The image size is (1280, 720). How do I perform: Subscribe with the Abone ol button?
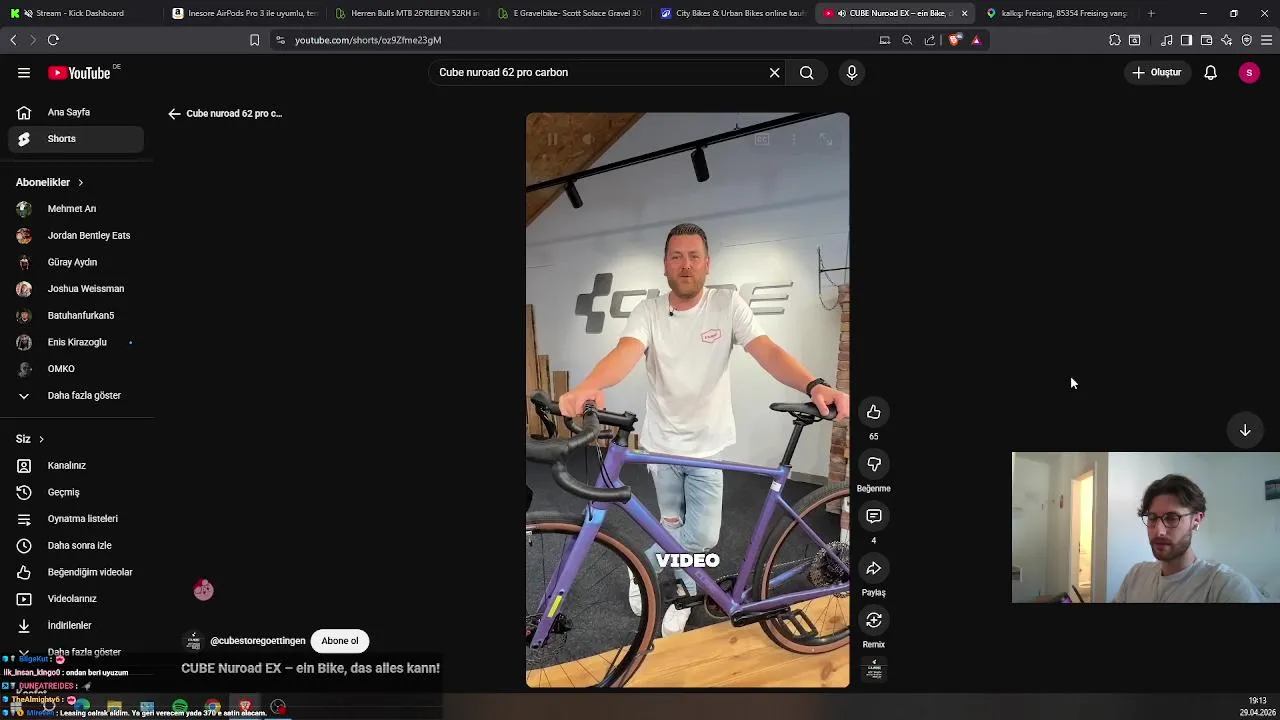click(340, 641)
